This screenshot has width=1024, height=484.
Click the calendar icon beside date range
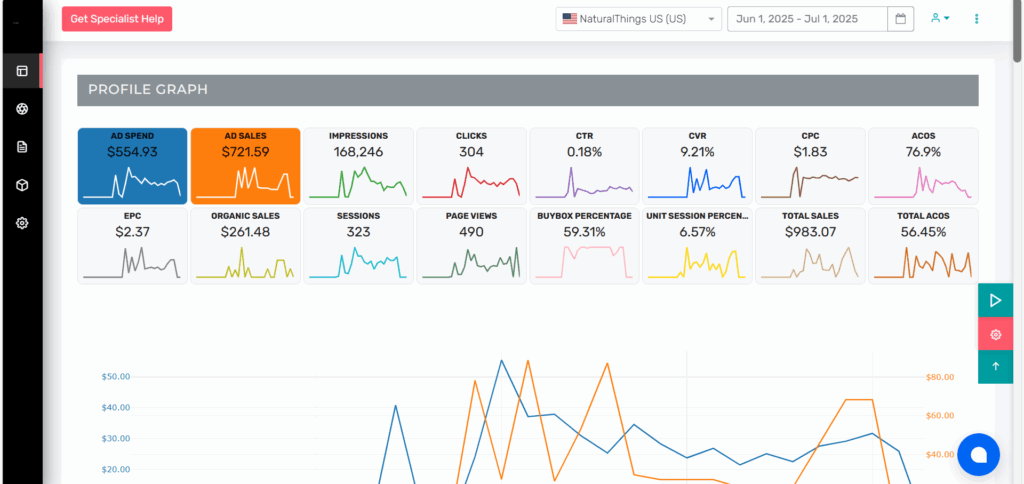click(901, 19)
